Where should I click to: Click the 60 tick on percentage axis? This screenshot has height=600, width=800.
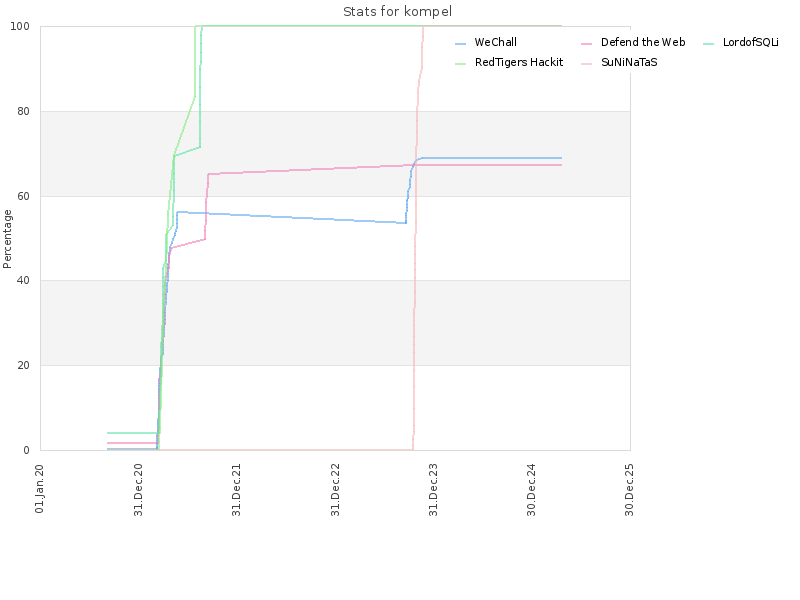(x=23, y=196)
